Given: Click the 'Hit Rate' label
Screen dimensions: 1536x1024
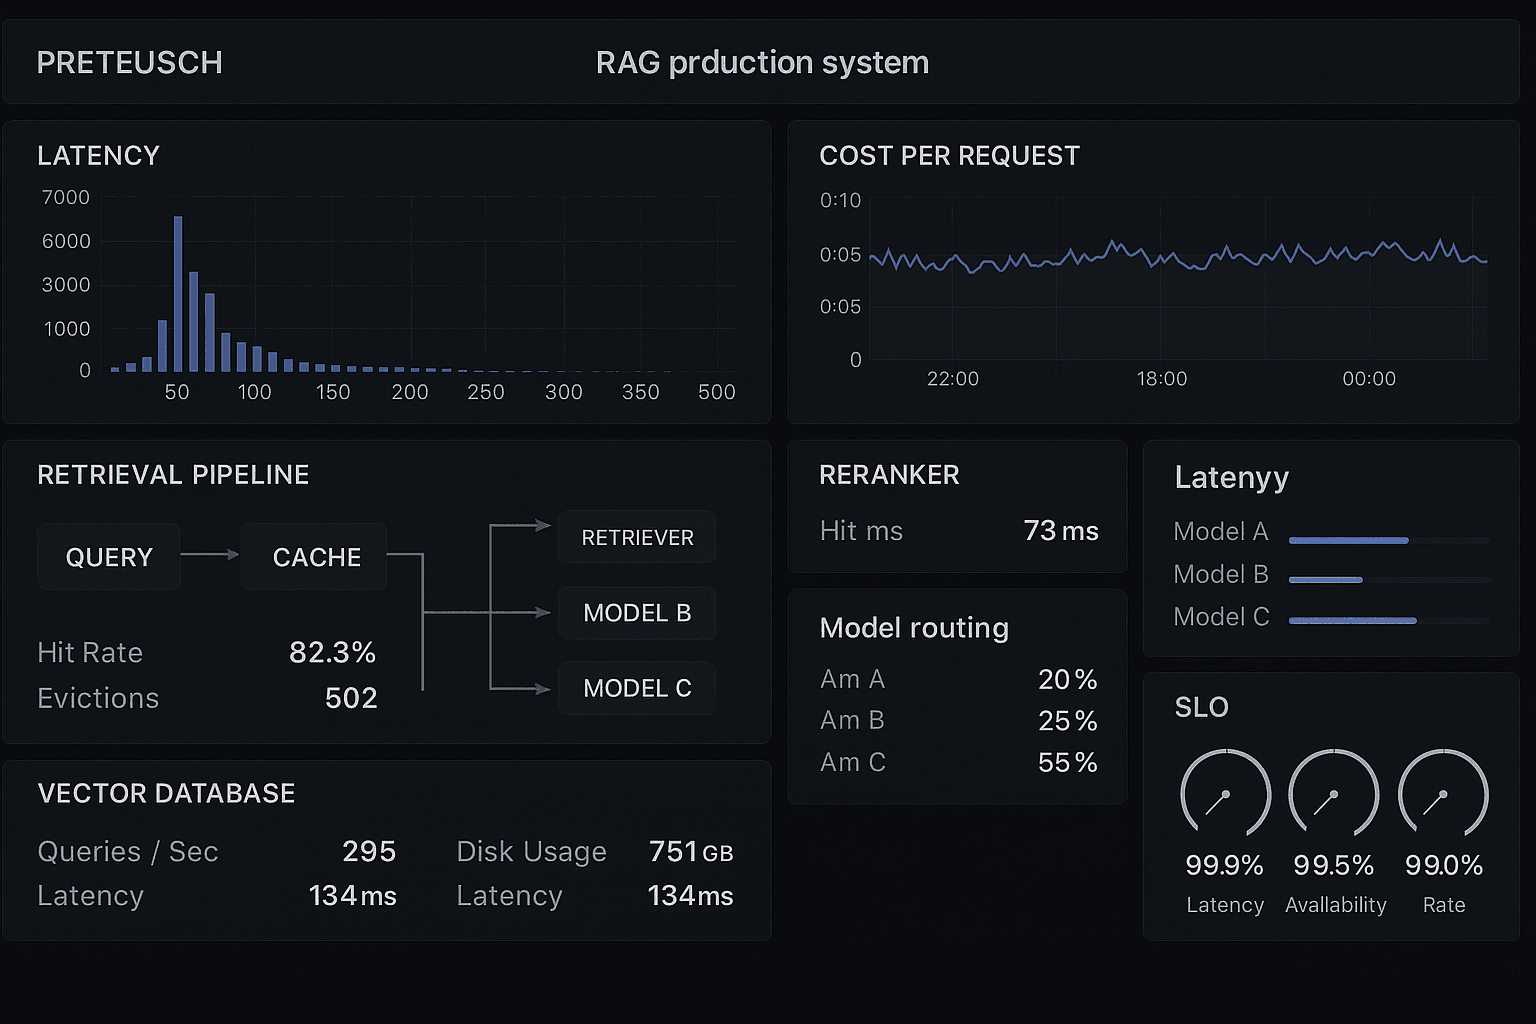Looking at the screenshot, I should (90, 653).
